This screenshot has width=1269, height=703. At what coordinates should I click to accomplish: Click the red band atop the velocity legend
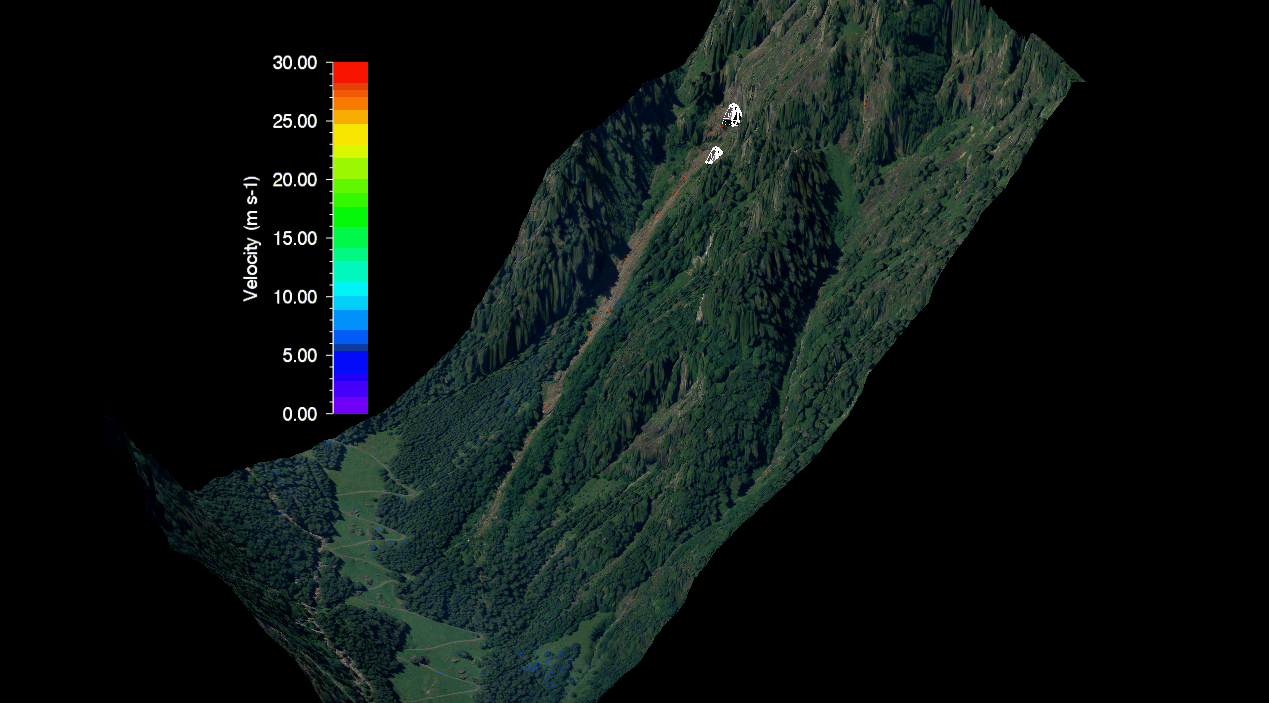click(x=350, y=72)
